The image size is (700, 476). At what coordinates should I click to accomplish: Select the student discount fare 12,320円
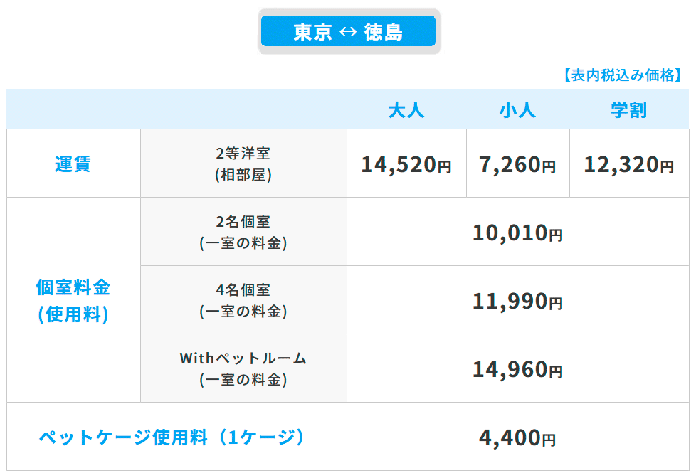click(x=629, y=165)
